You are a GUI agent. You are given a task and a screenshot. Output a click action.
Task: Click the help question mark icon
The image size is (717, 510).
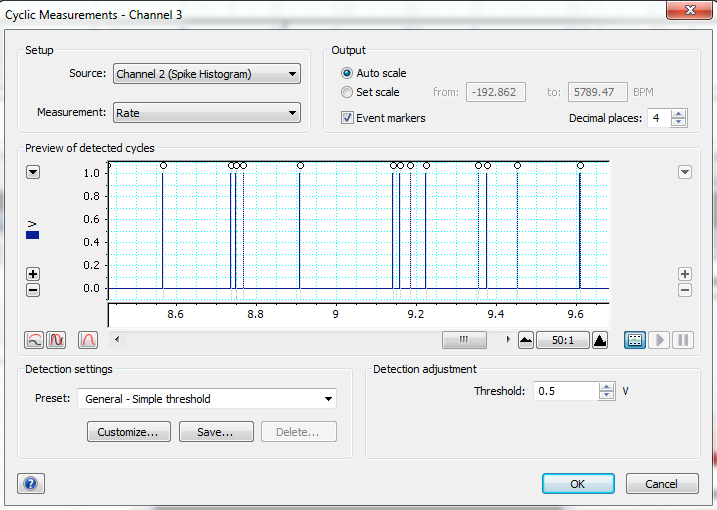[30, 484]
